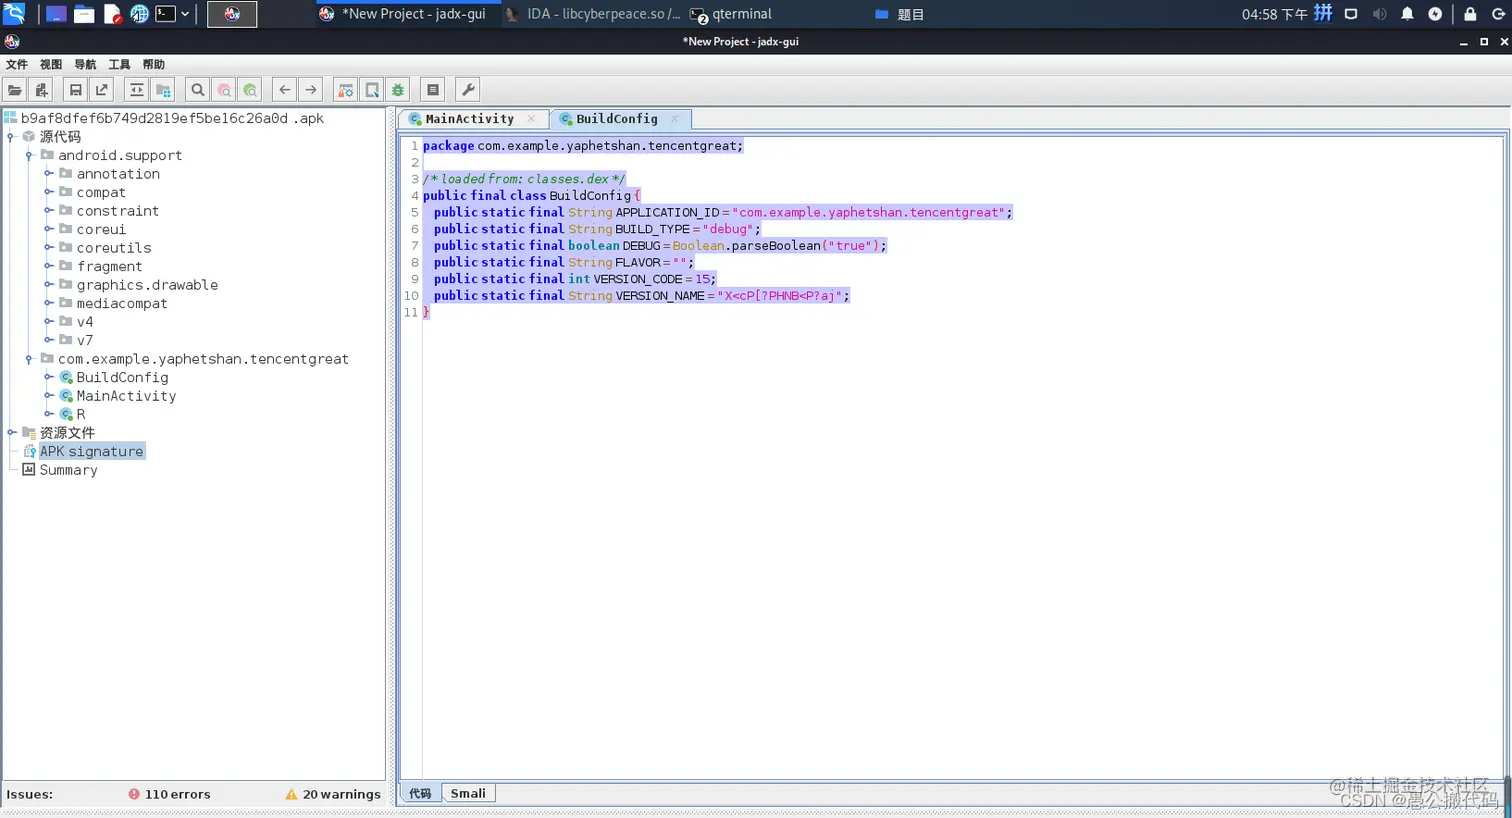Collapse the 源代码 tree node
The width and height of the screenshot is (1512, 818).
11,137
